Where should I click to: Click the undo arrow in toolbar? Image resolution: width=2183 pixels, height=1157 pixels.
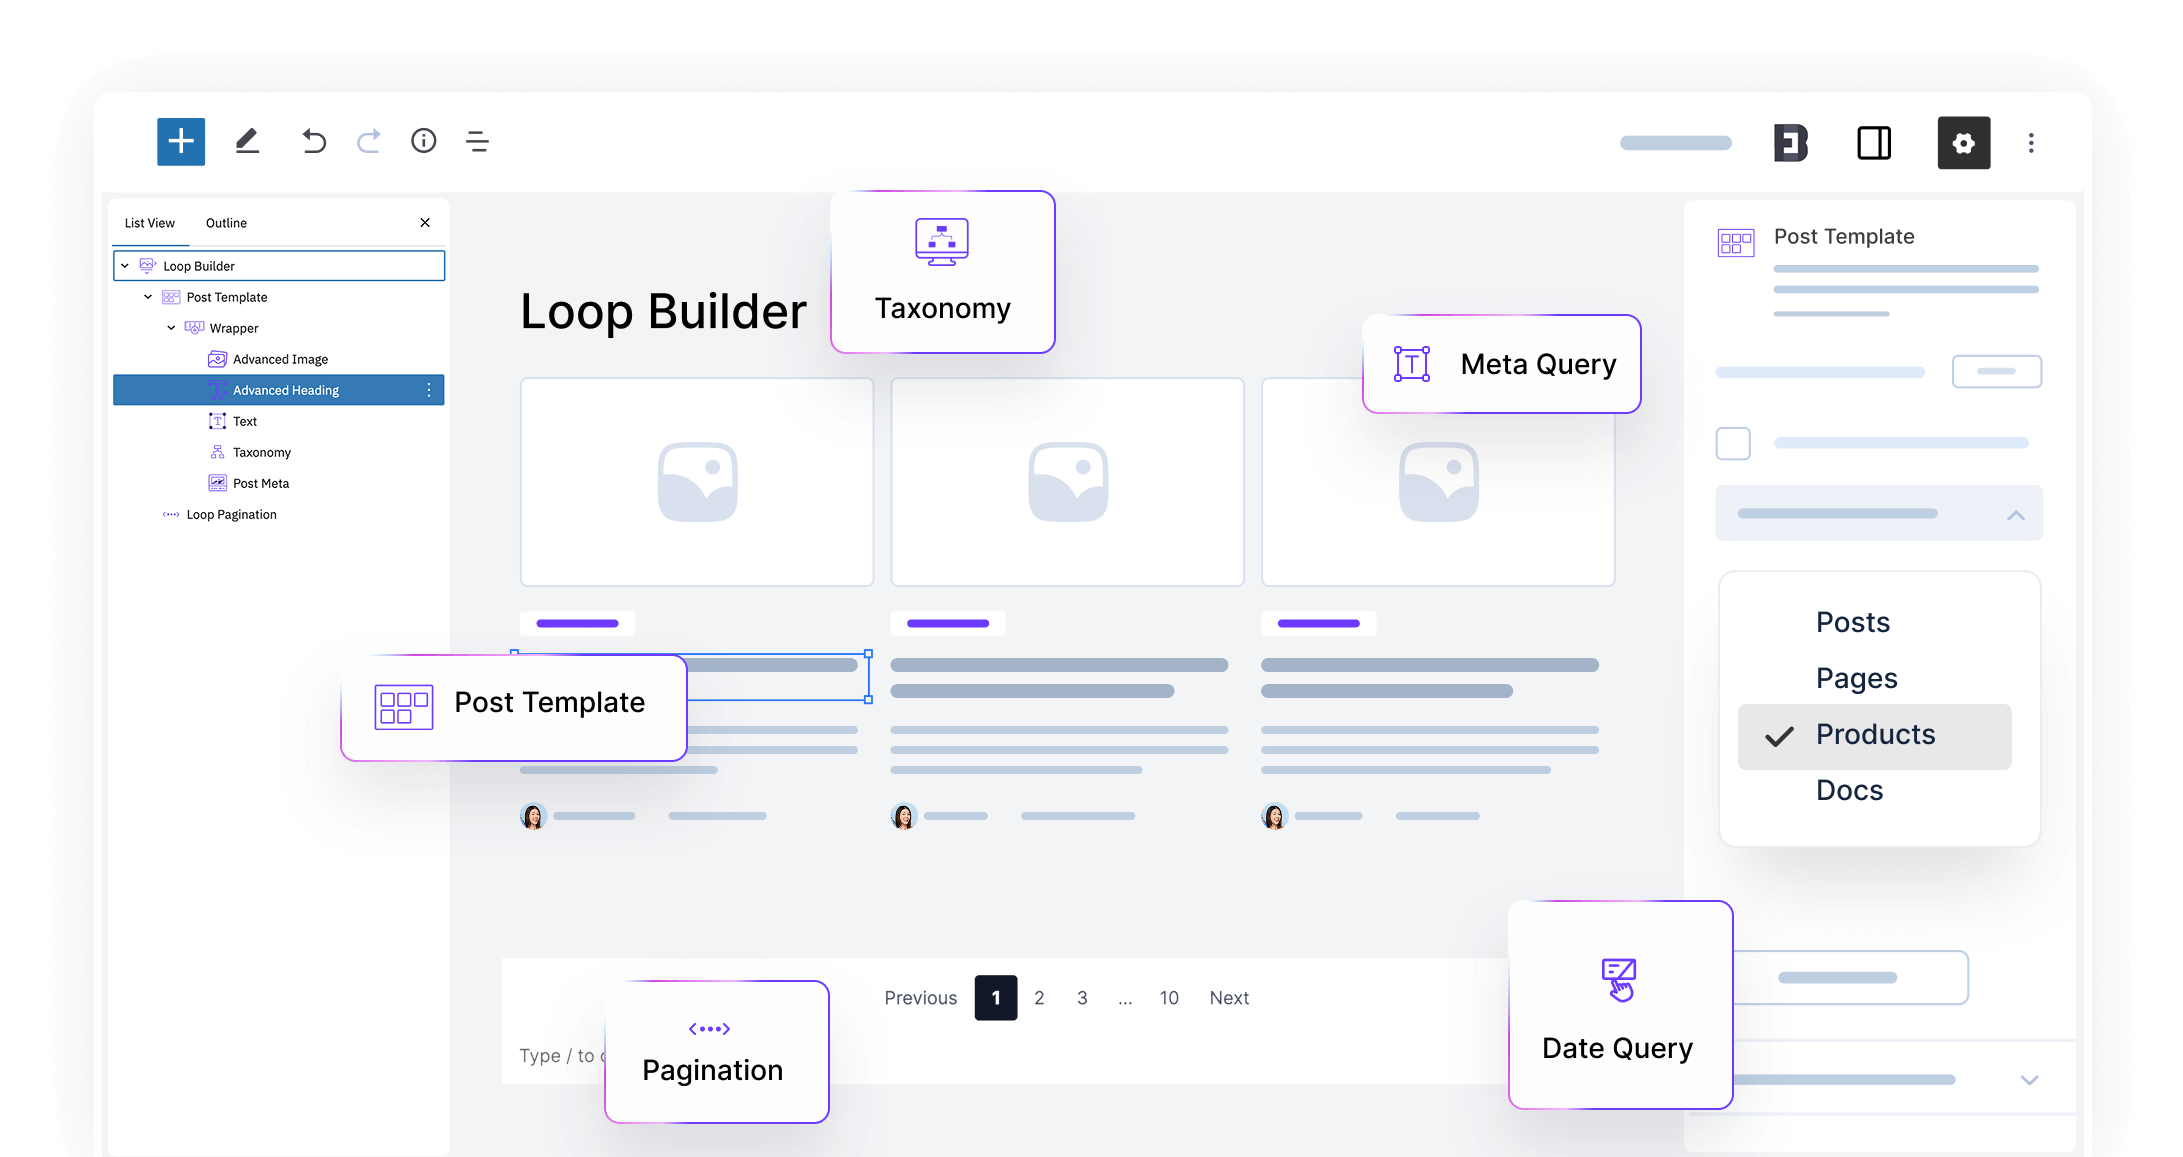(314, 142)
